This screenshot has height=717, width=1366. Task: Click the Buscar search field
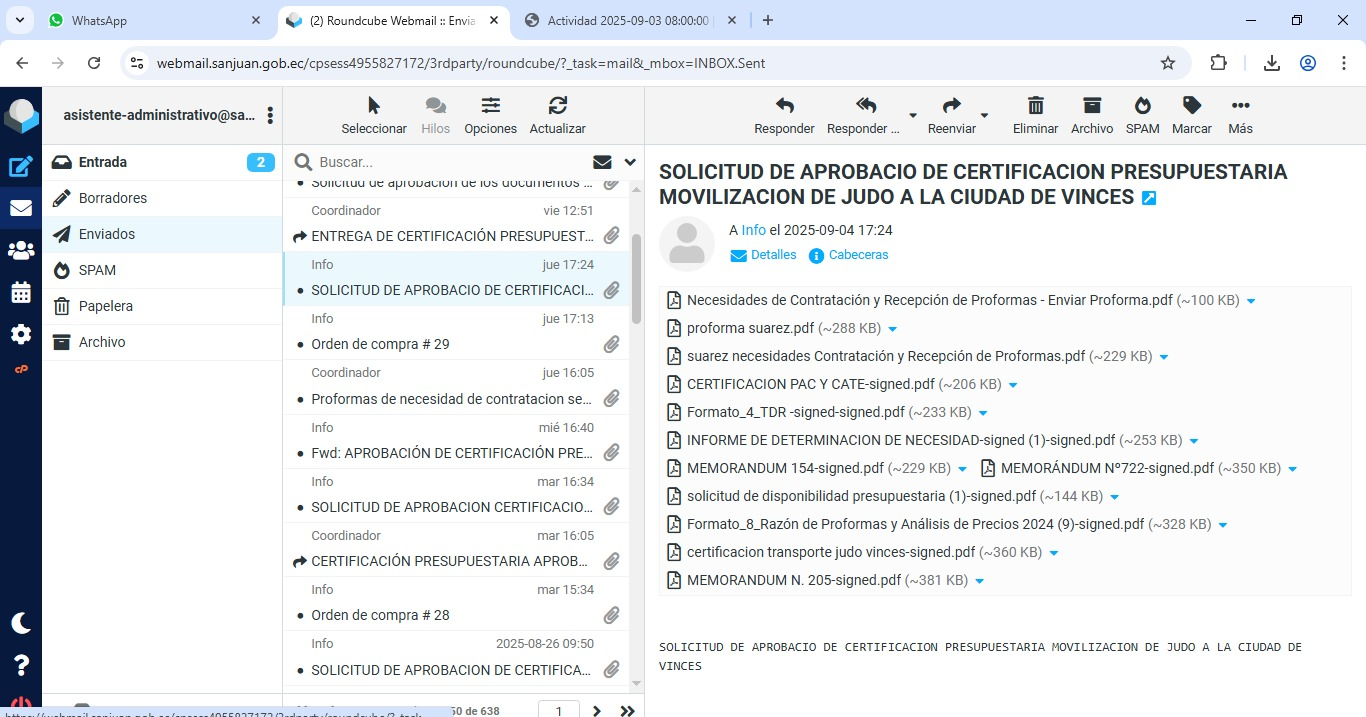pos(450,162)
